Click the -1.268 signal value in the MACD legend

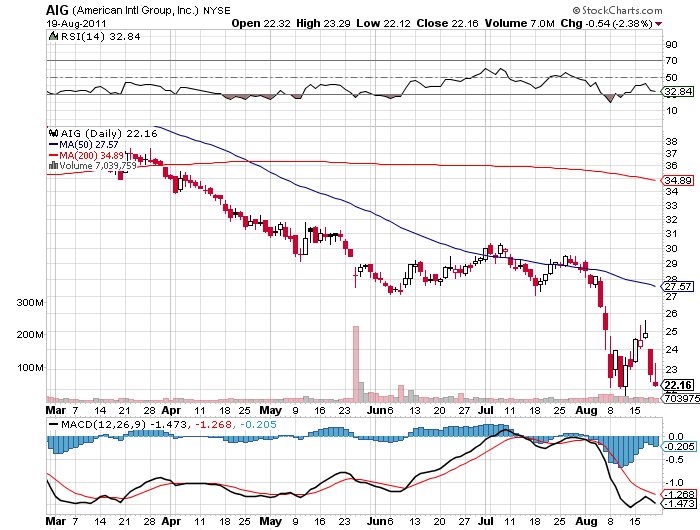212,424
